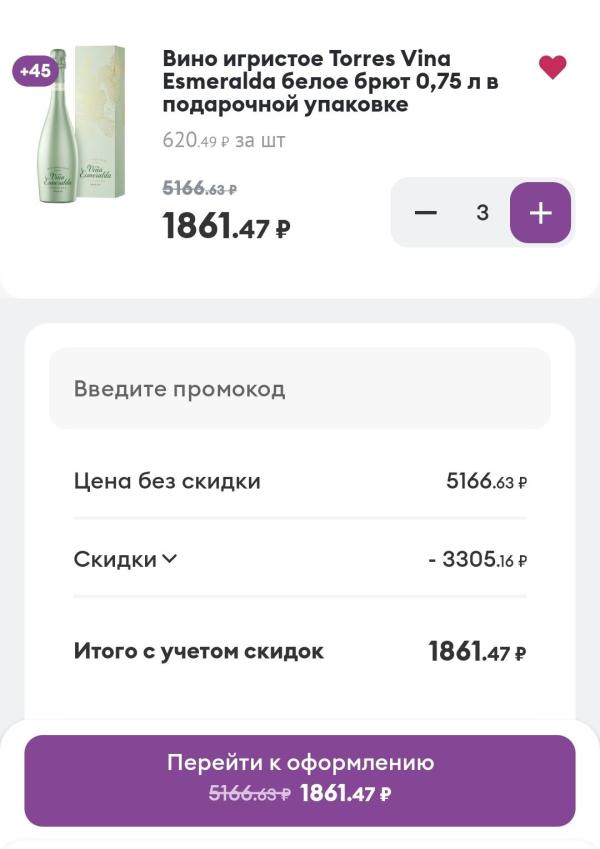
Task: Click the 620.49 ₽ за шт unit price
Action: [x=224, y=141]
